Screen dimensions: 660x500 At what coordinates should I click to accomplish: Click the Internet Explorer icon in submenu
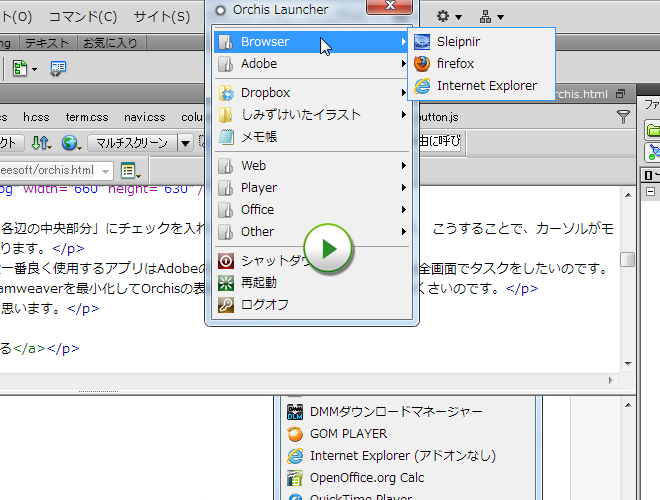click(x=422, y=86)
